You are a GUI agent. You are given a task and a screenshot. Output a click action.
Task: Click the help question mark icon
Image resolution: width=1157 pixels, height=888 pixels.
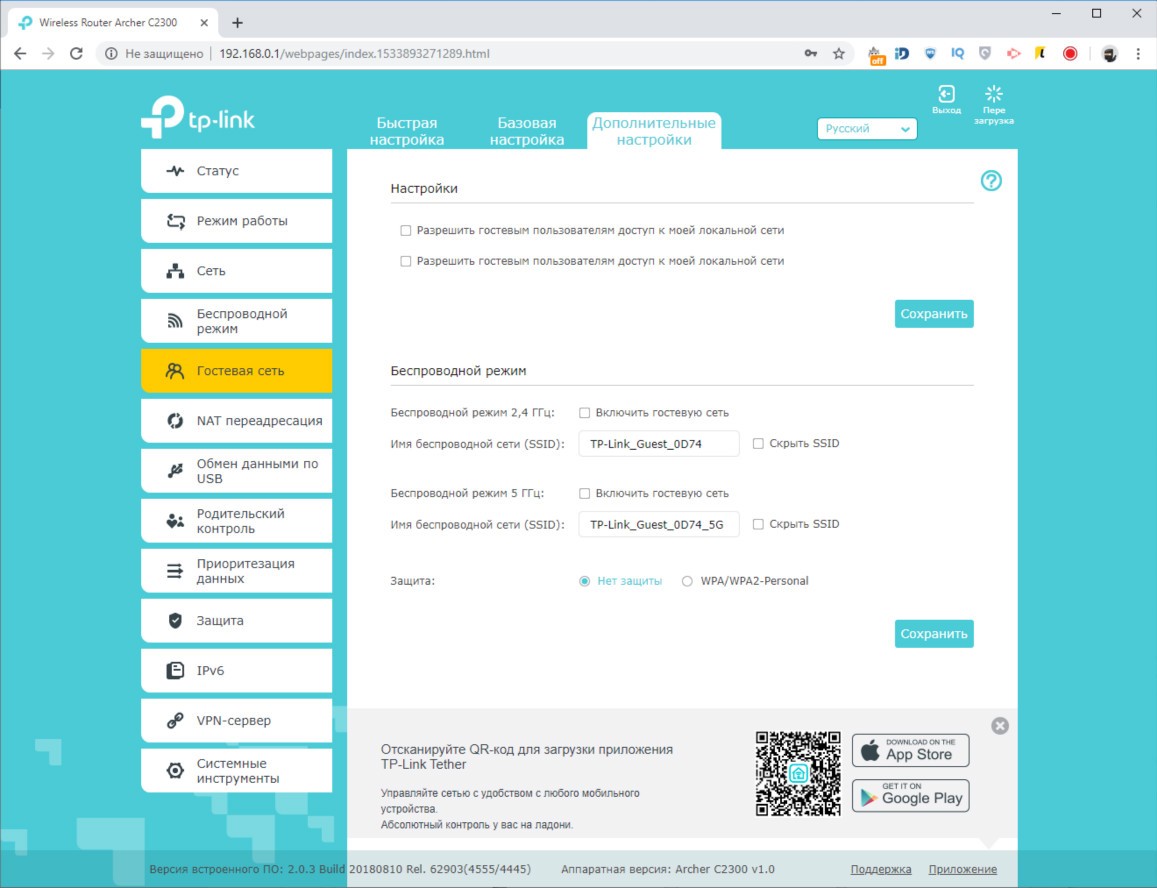tap(991, 181)
